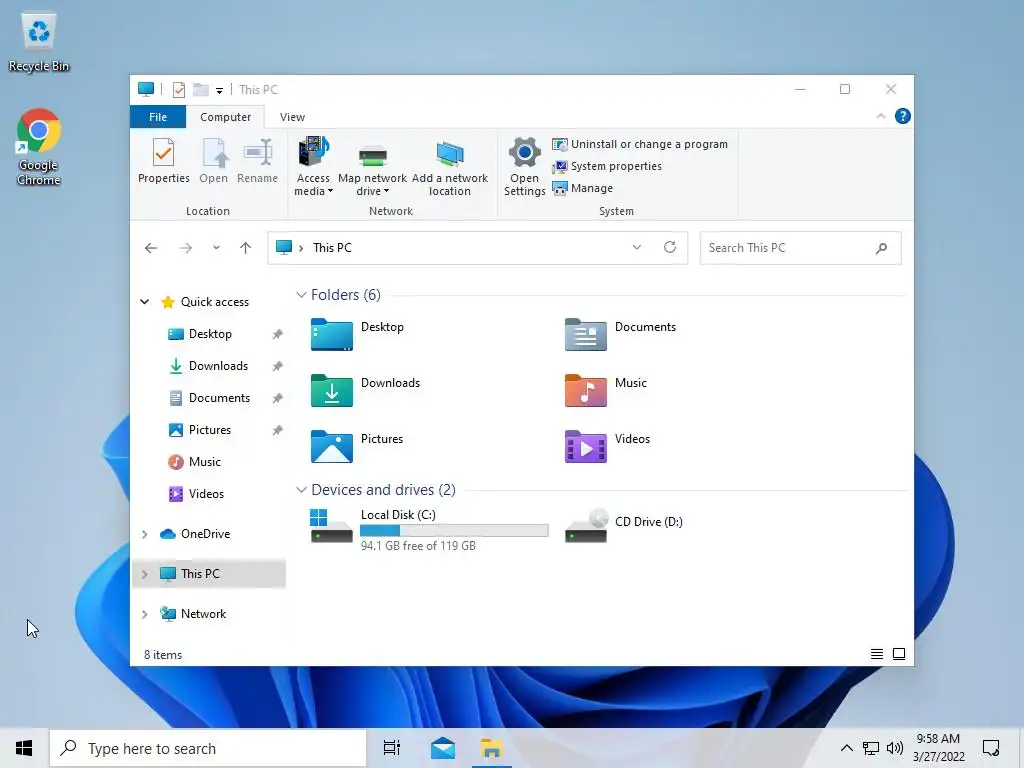Open the Map network drive menu
Image resolution: width=1024 pixels, height=768 pixels.
[x=372, y=167]
